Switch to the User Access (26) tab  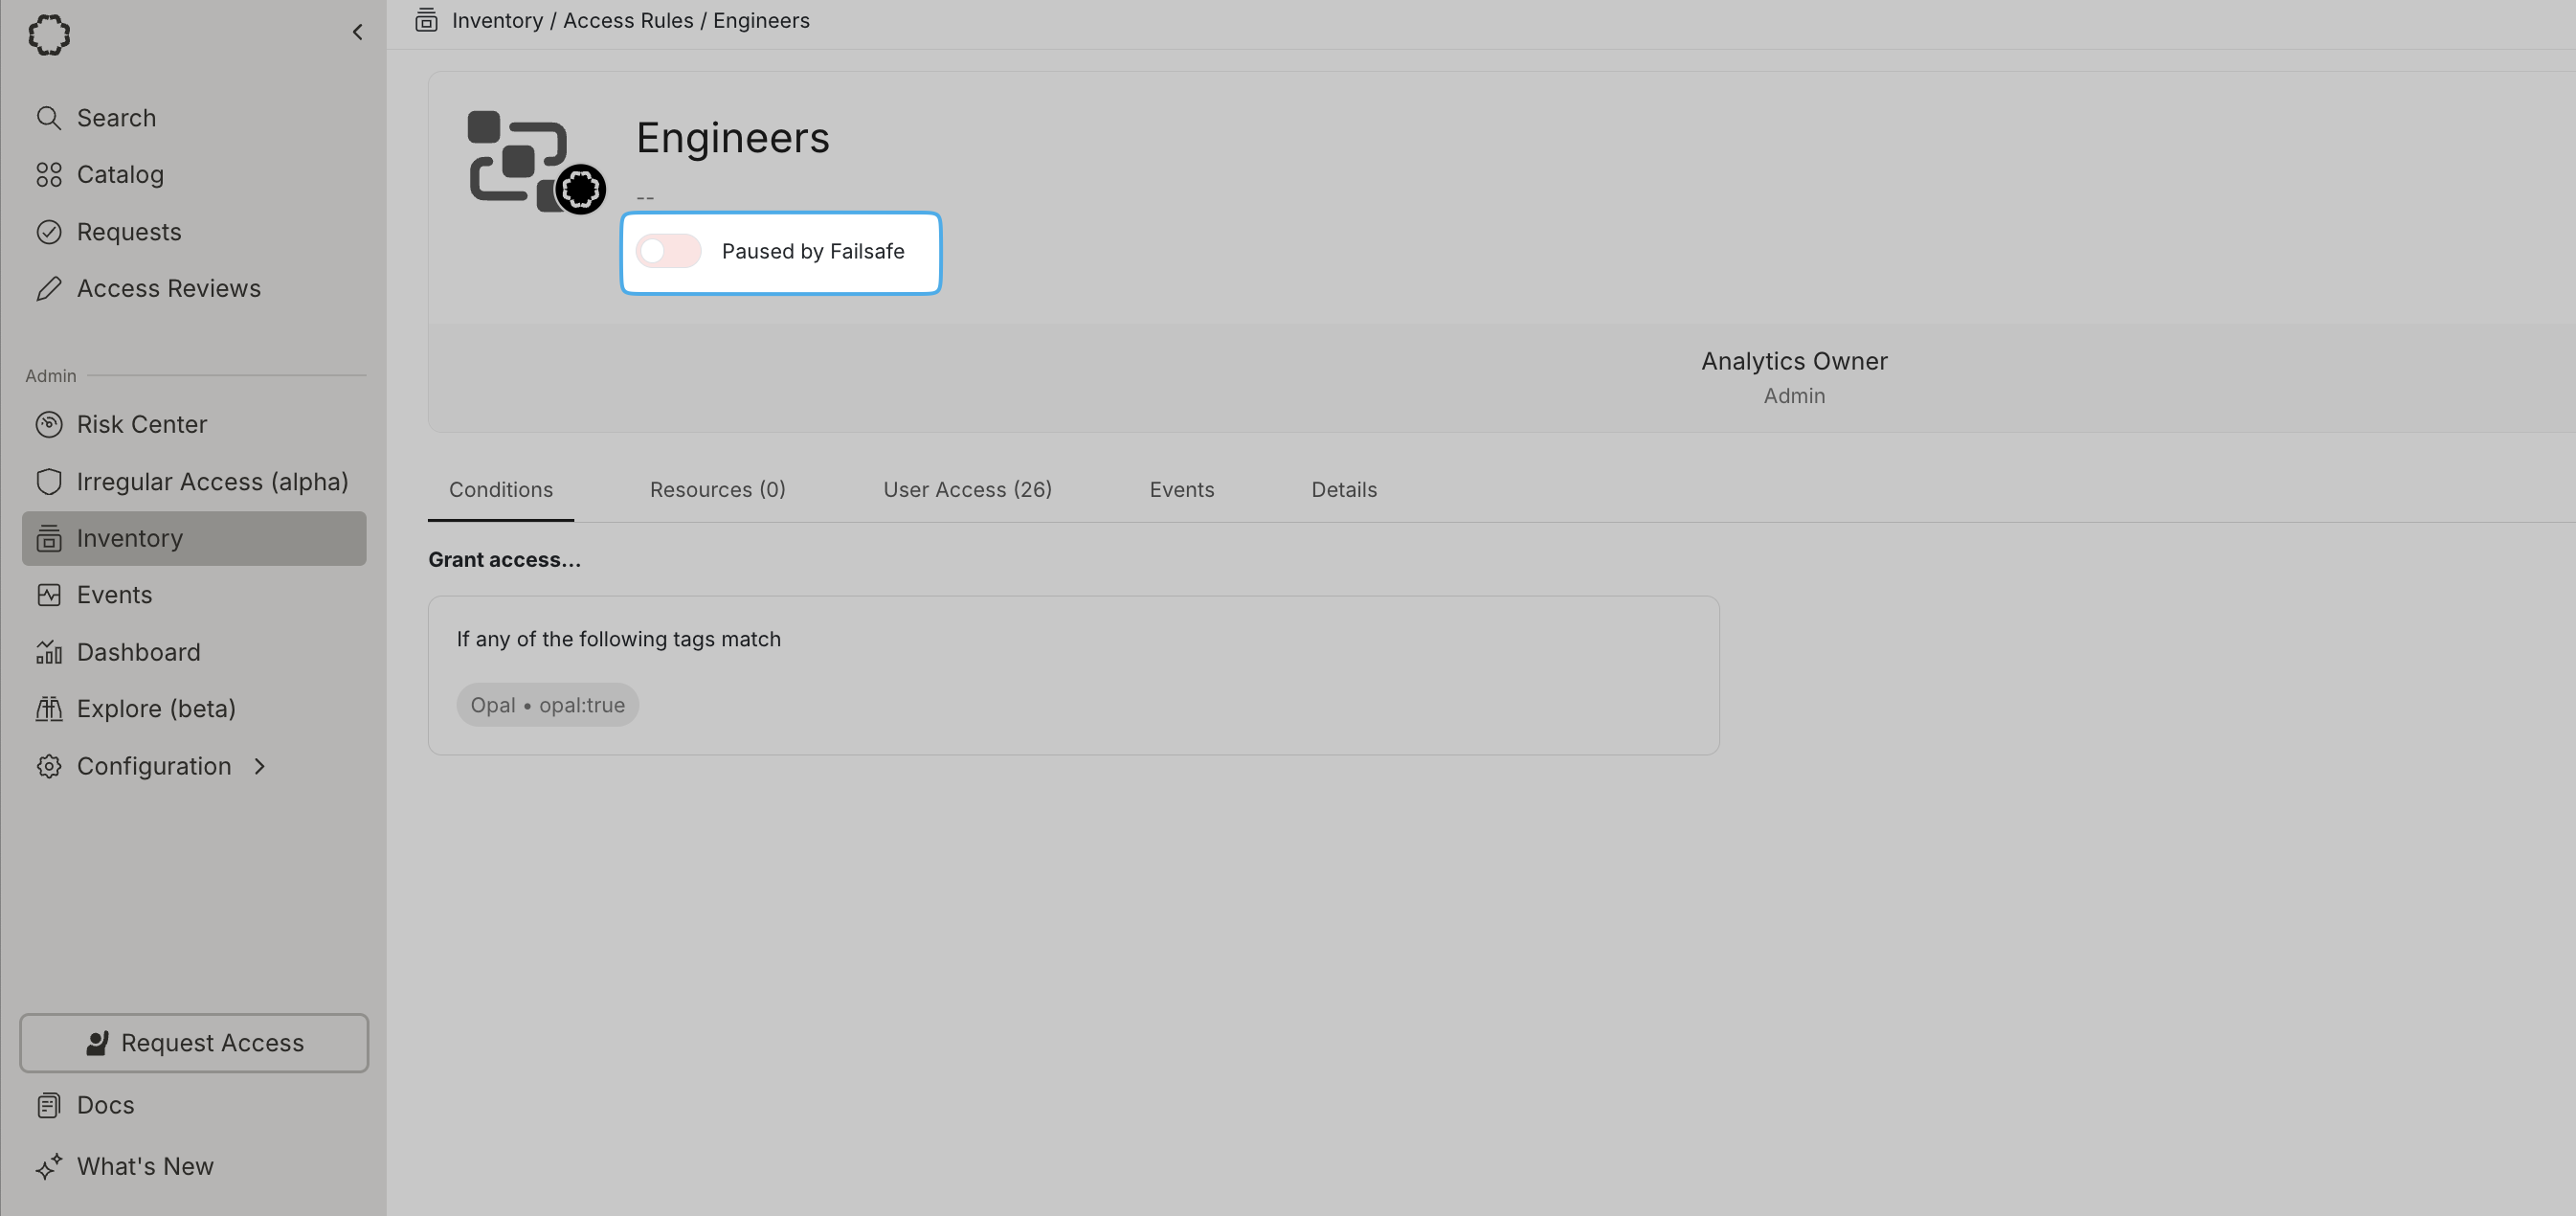pyautogui.click(x=966, y=490)
